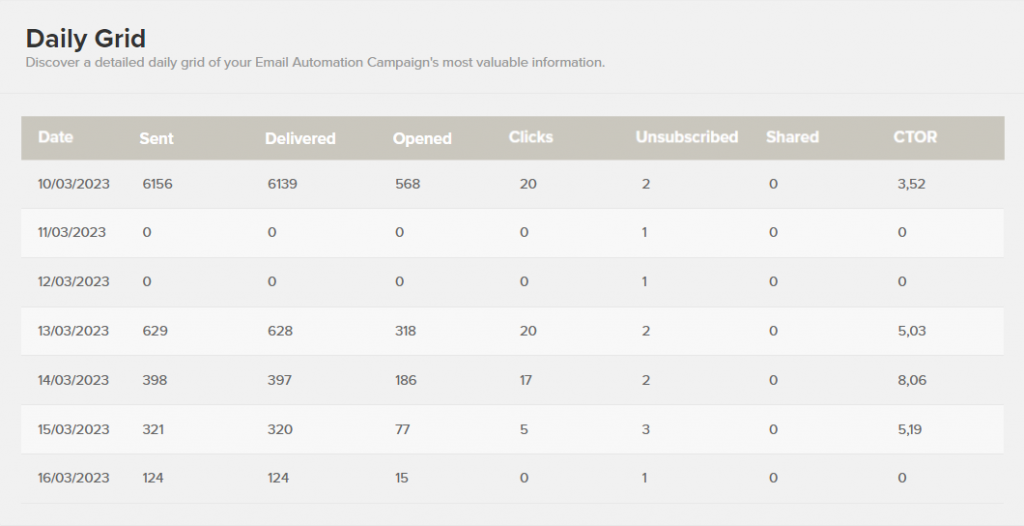
Task: Click the Date column header
Action: pyautogui.click(x=56, y=137)
